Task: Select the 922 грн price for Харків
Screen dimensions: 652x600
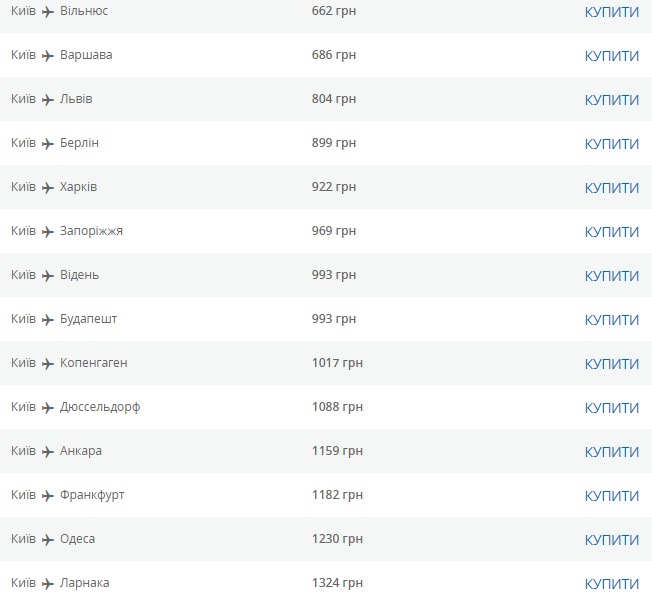Action: [x=333, y=187]
